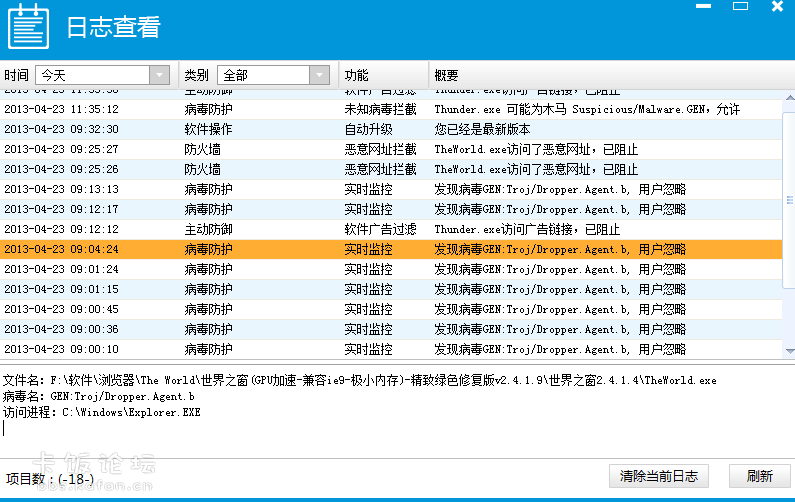Screen dimensions: 795x502
Task: Click the log list scrollbar thumb
Action: click(789, 200)
